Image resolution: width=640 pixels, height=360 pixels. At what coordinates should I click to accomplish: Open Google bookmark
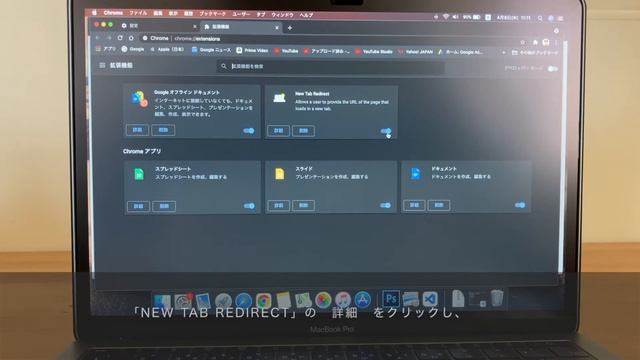click(133, 49)
